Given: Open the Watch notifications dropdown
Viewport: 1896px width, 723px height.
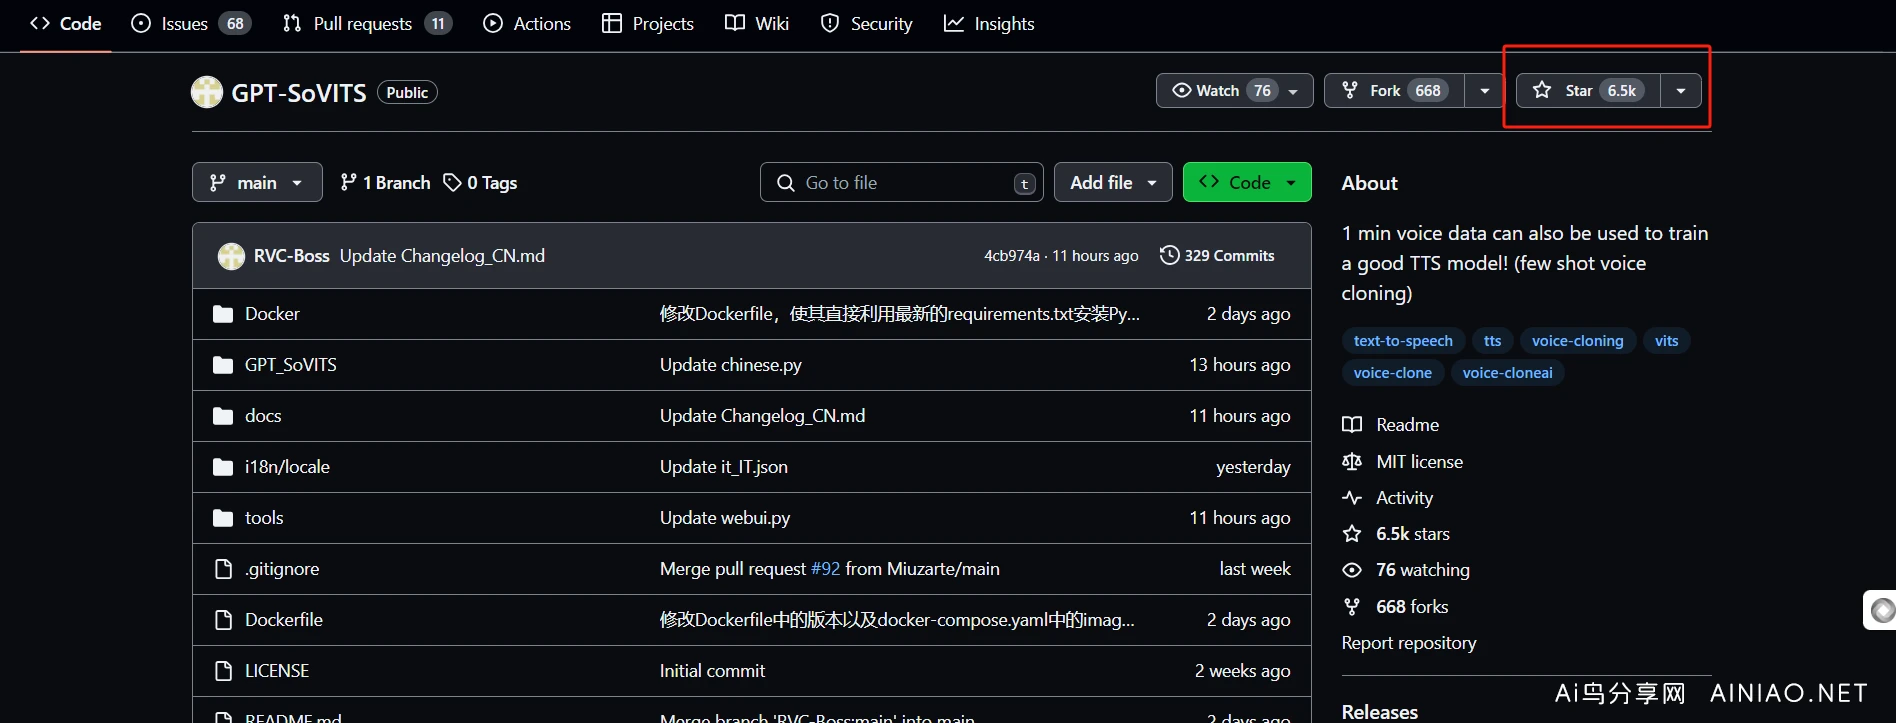Looking at the screenshot, I should (x=1235, y=90).
